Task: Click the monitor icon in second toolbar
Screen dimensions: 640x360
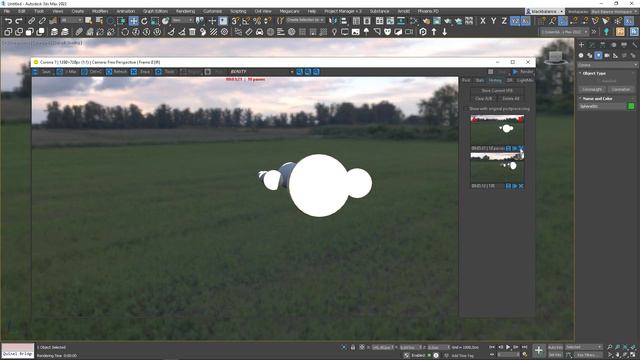Action: tap(345, 32)
